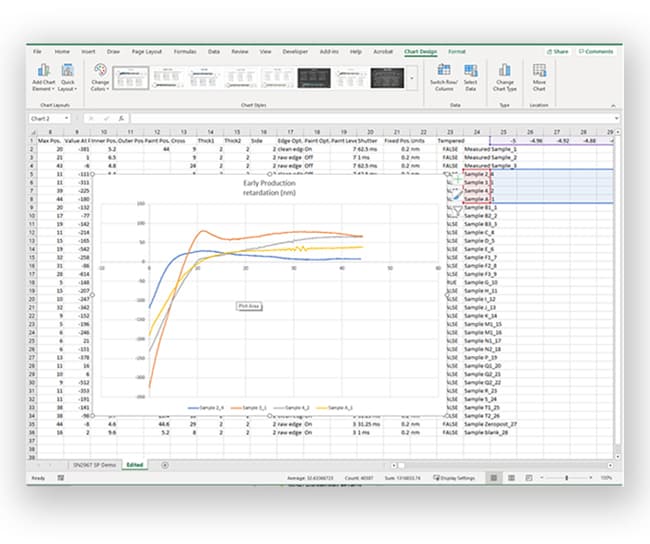Screen dimensions: 650x544
Task: Open the Quick Layout gallery
Action: (67, 78)
